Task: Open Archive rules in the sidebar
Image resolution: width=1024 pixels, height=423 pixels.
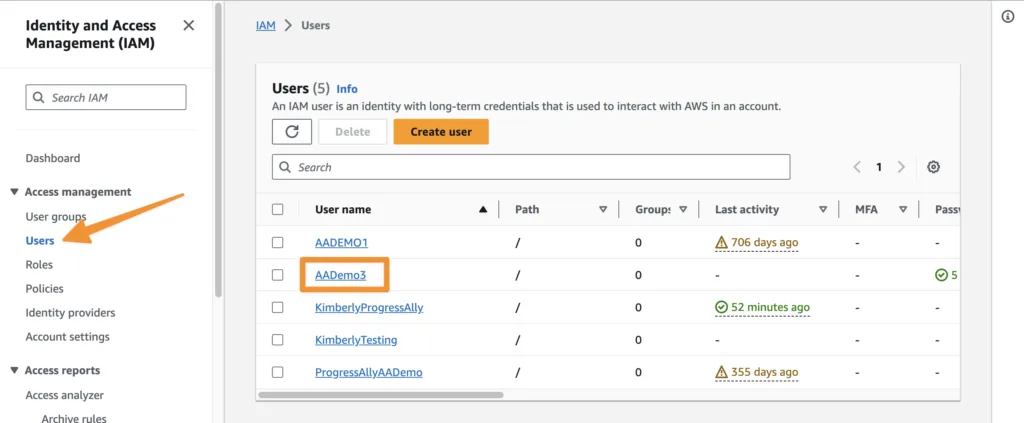Action: 74,418
